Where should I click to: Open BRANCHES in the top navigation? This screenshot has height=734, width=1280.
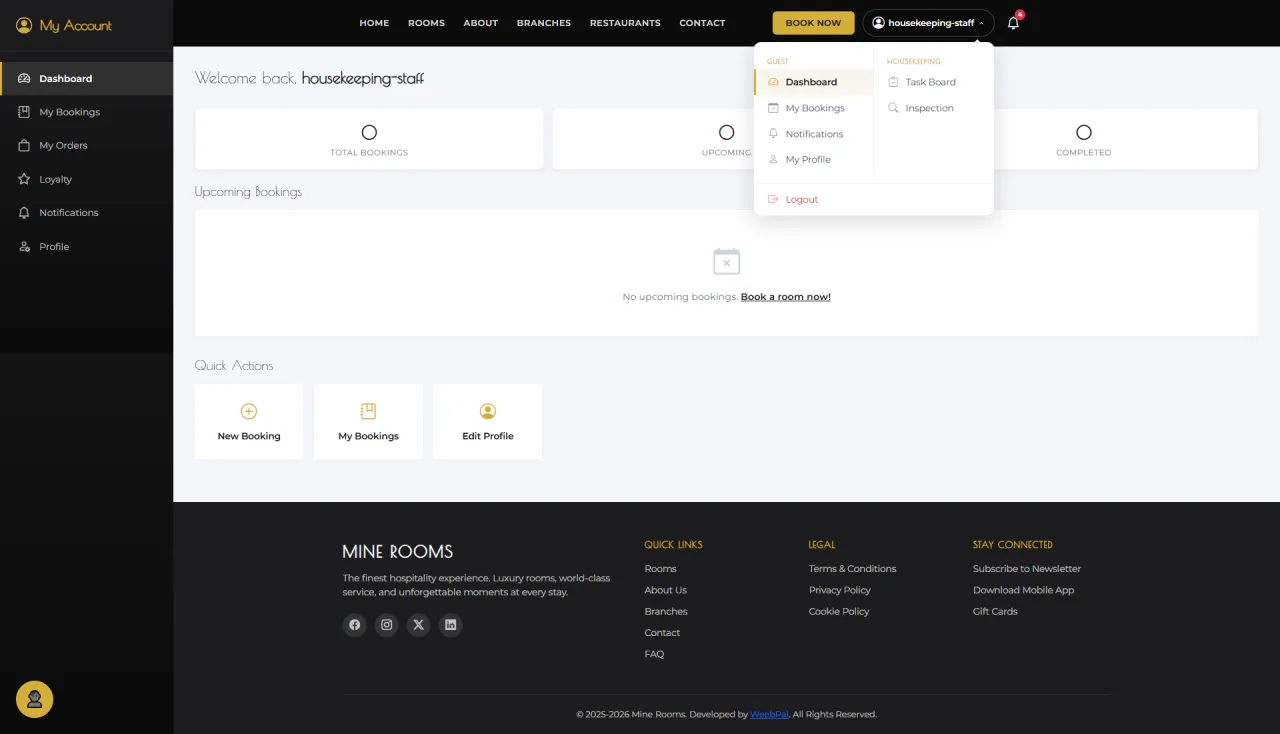click(544, 23)
